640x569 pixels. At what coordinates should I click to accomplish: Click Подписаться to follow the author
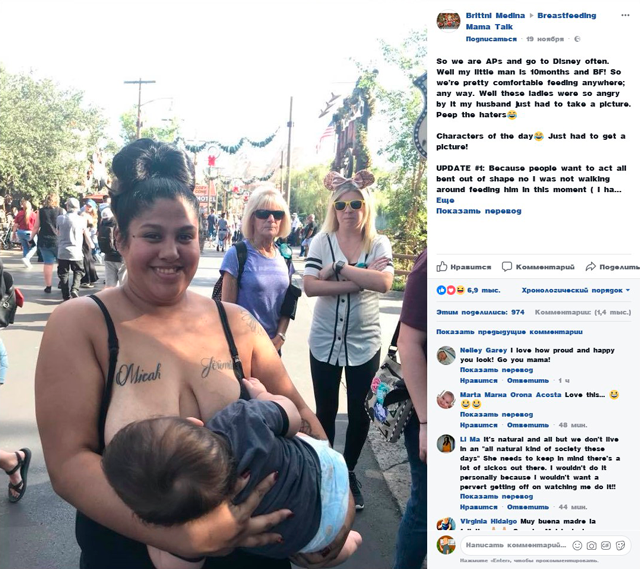click(491, 39)
